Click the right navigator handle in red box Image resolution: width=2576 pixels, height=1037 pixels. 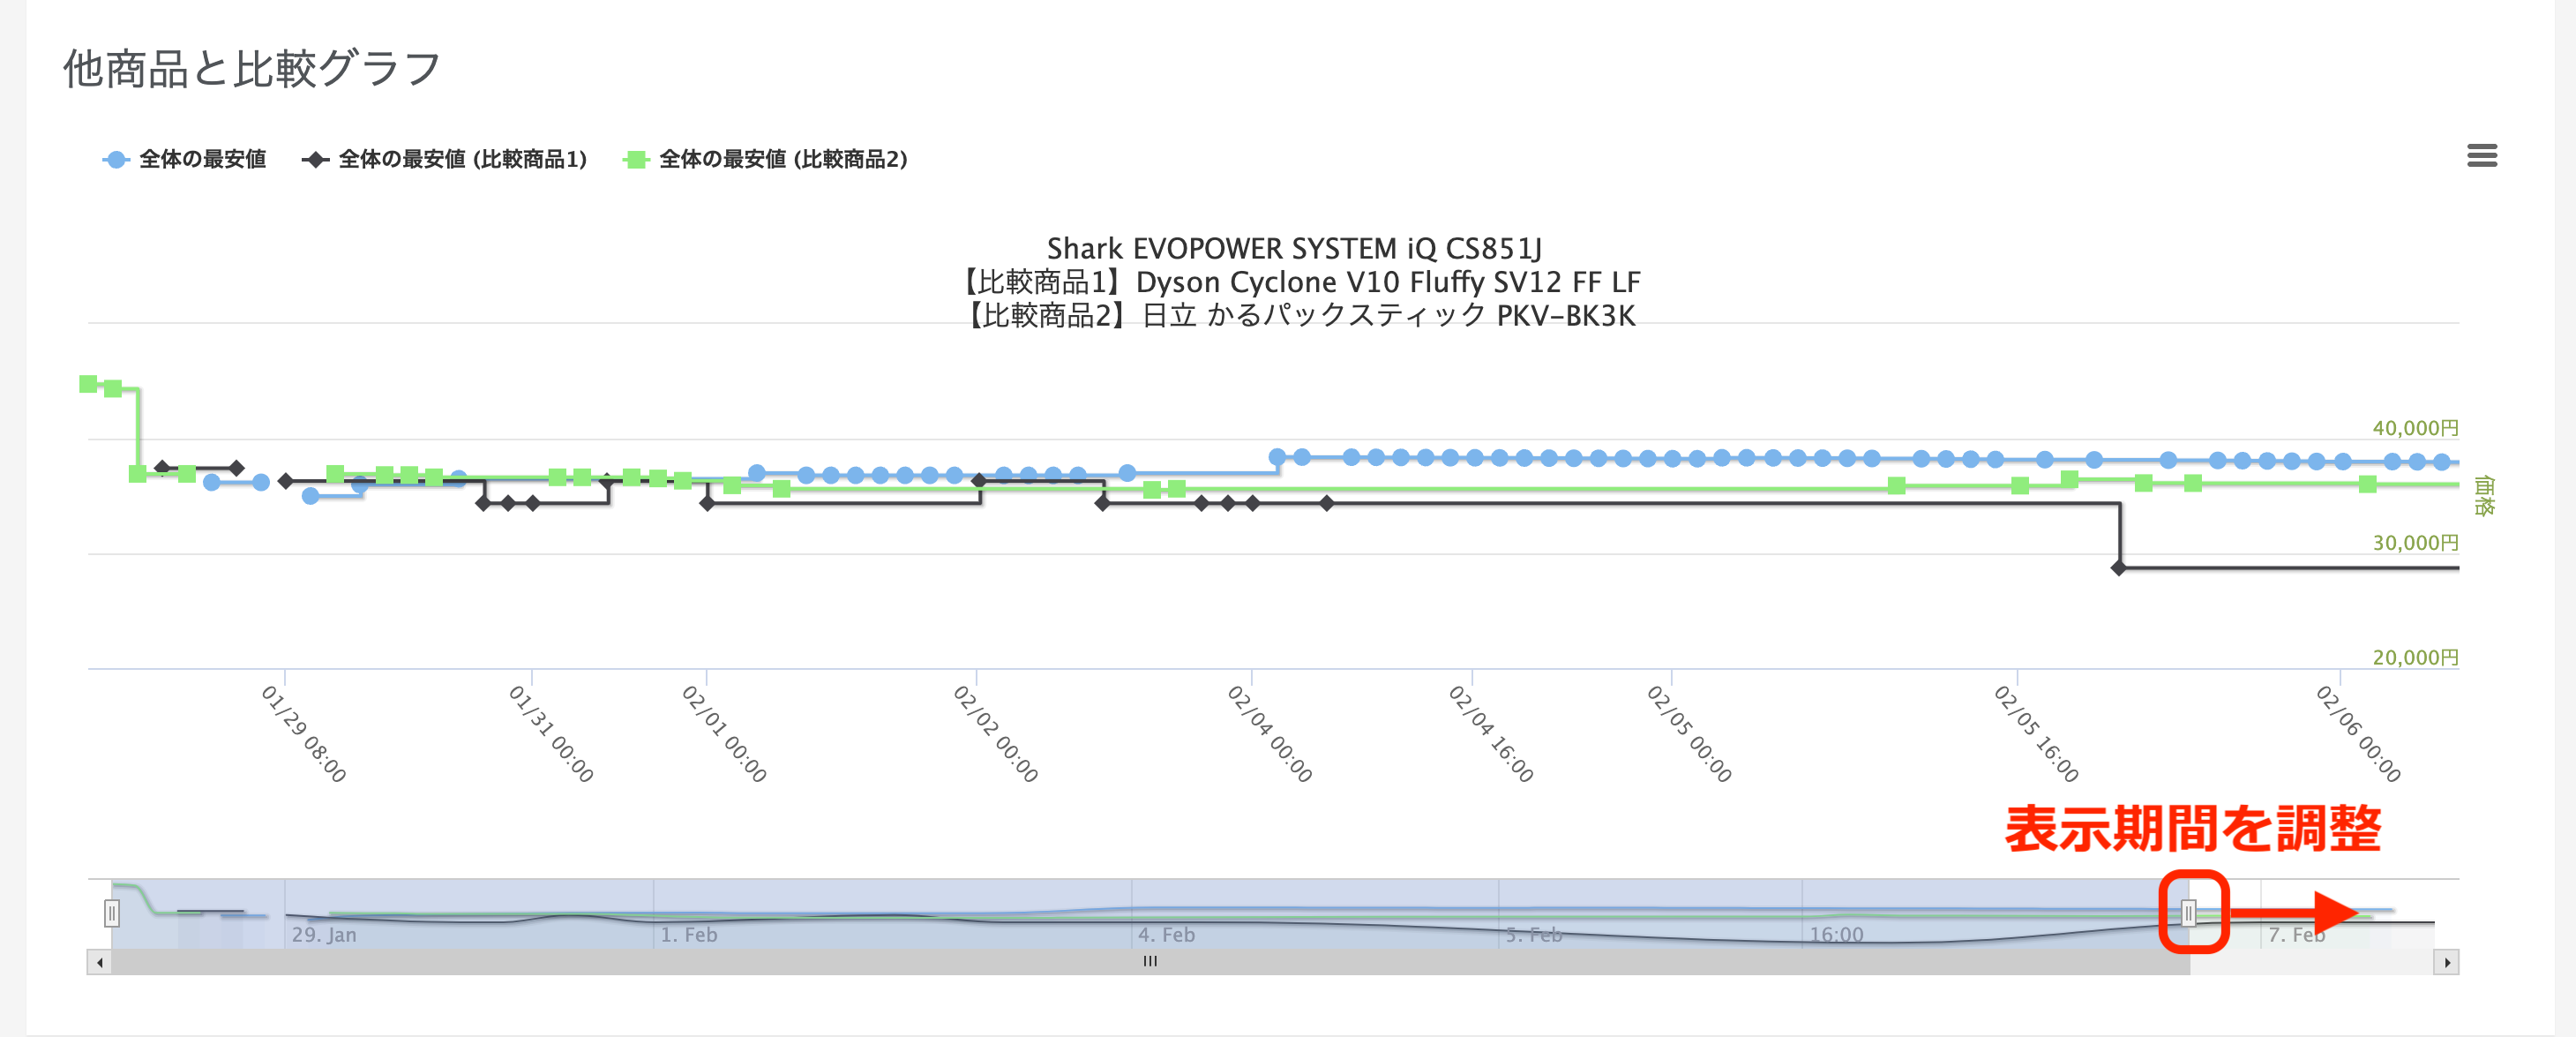[x=2188, y=913]
